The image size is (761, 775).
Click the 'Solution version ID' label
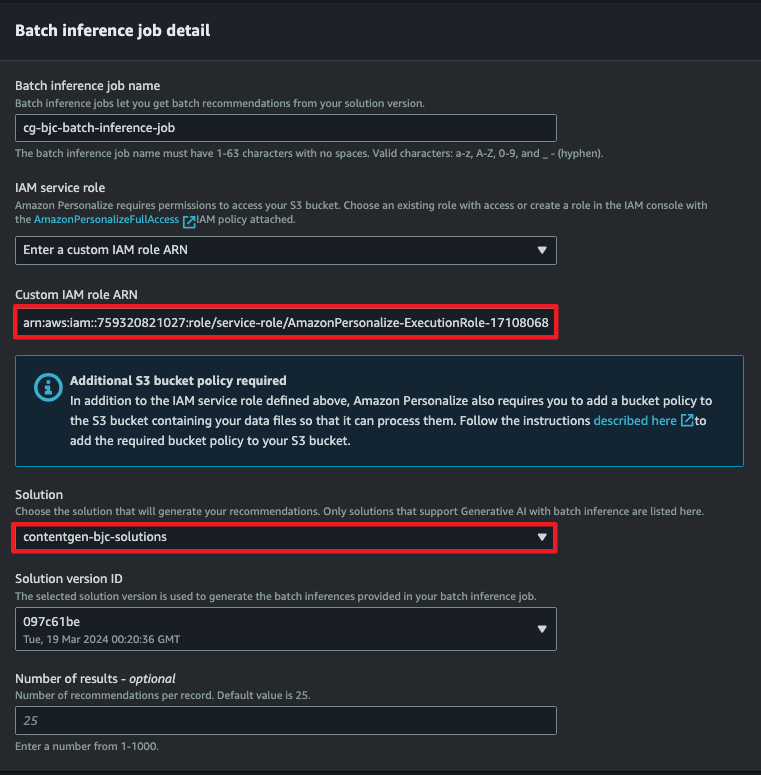[69, 579]
